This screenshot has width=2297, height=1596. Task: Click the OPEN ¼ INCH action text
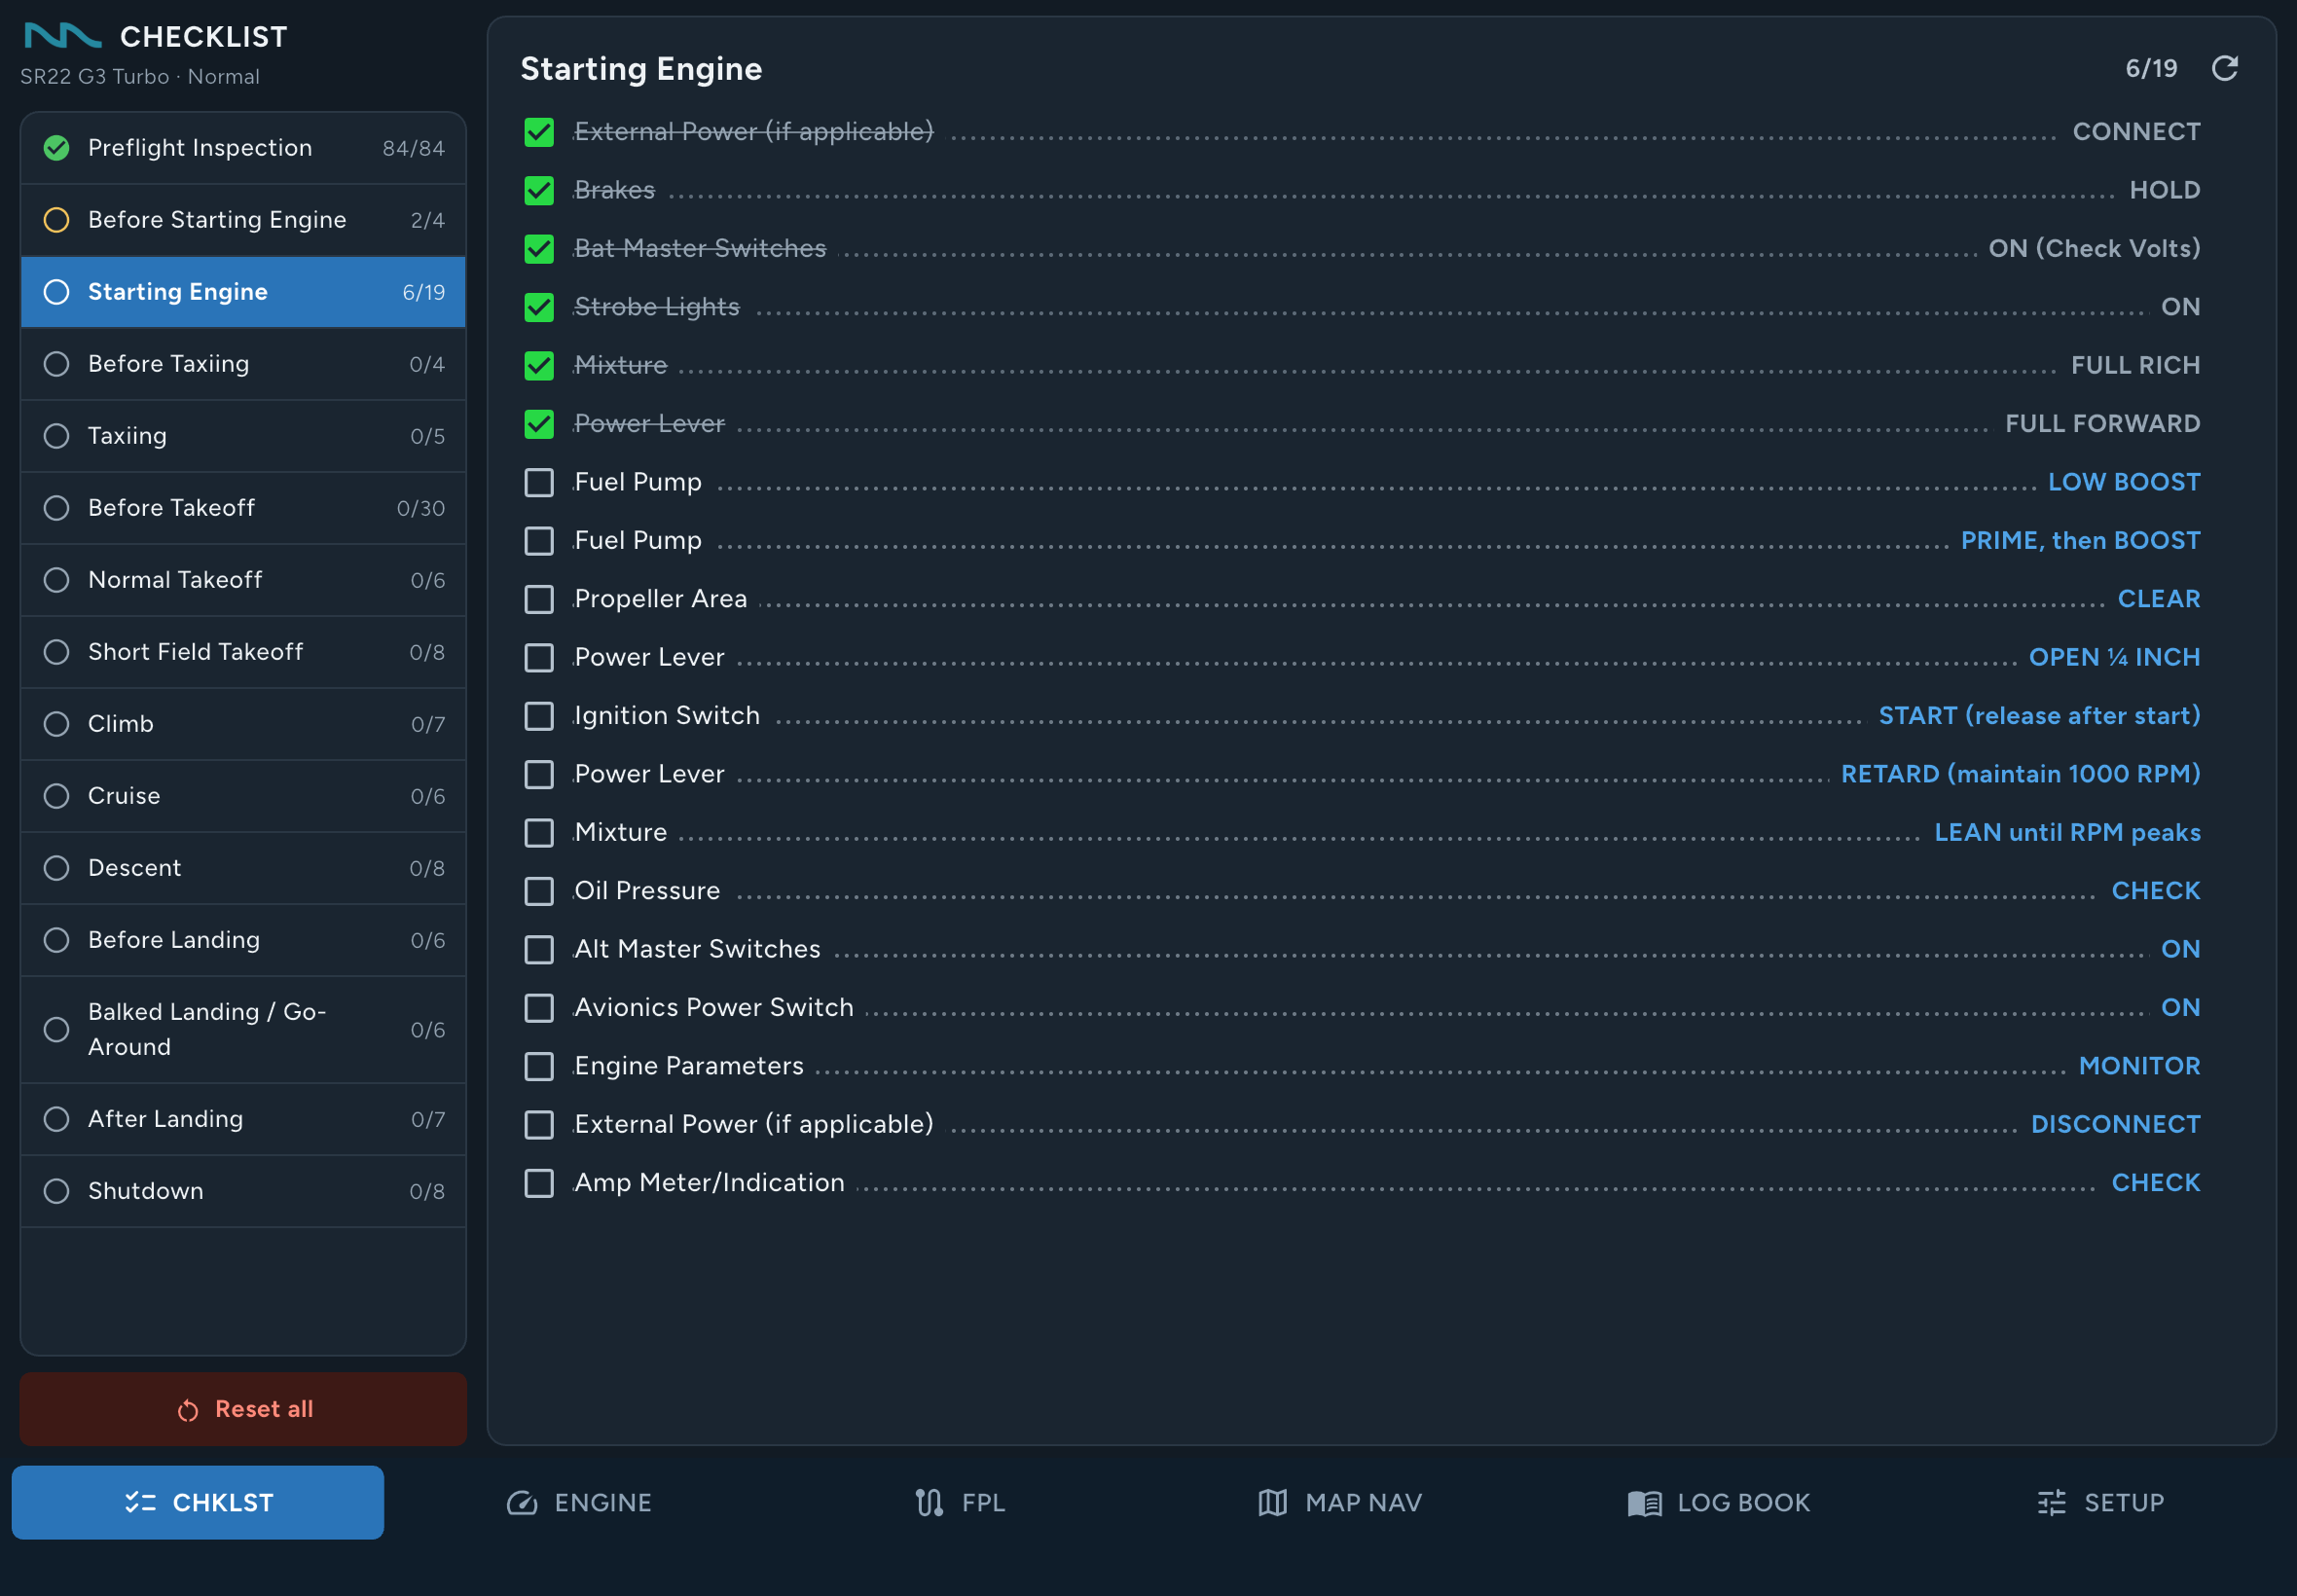coord(2114,657)
